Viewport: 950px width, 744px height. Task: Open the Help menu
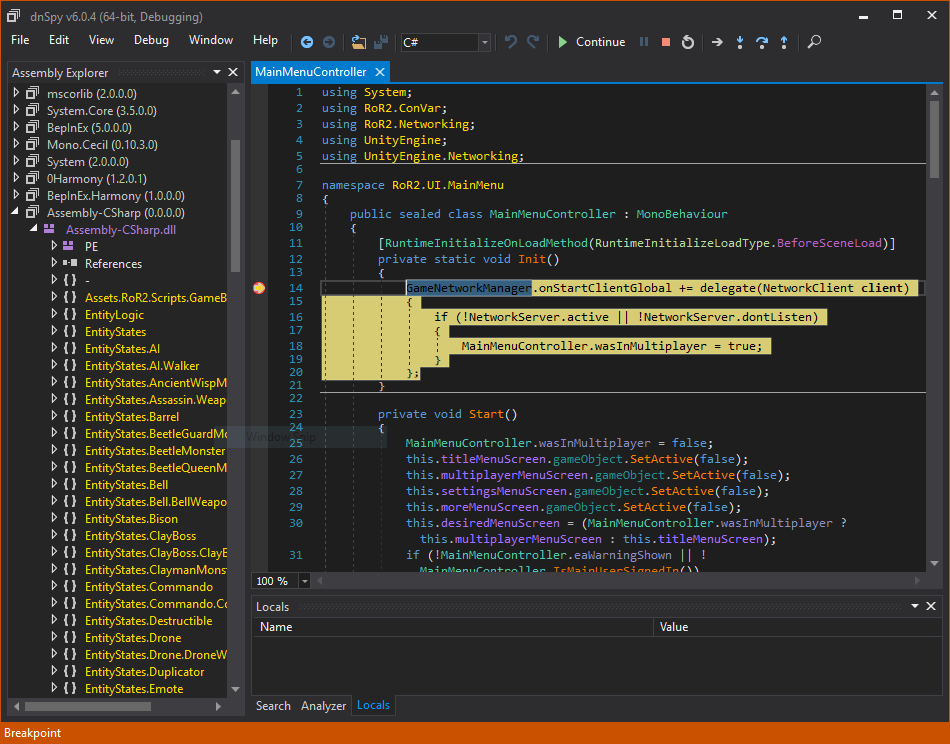[x=265, y=40]
